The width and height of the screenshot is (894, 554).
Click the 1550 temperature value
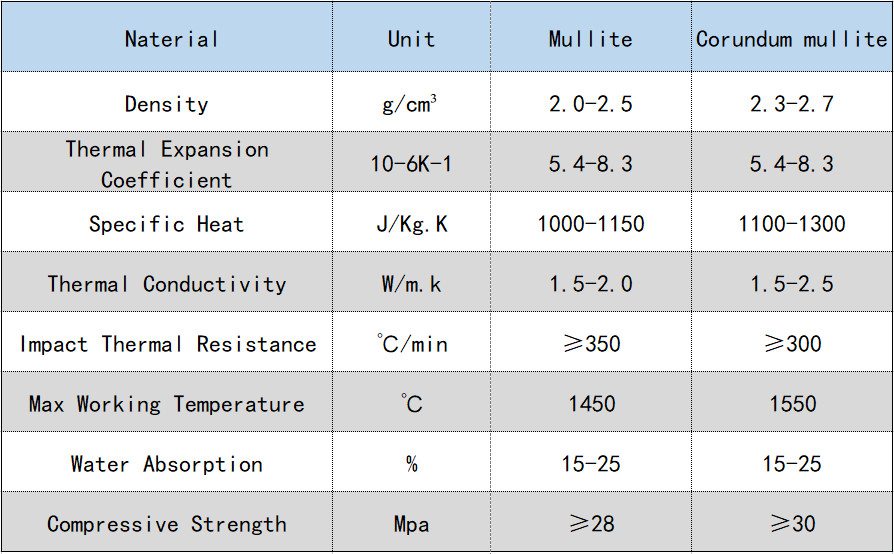(x=791, y=404)
